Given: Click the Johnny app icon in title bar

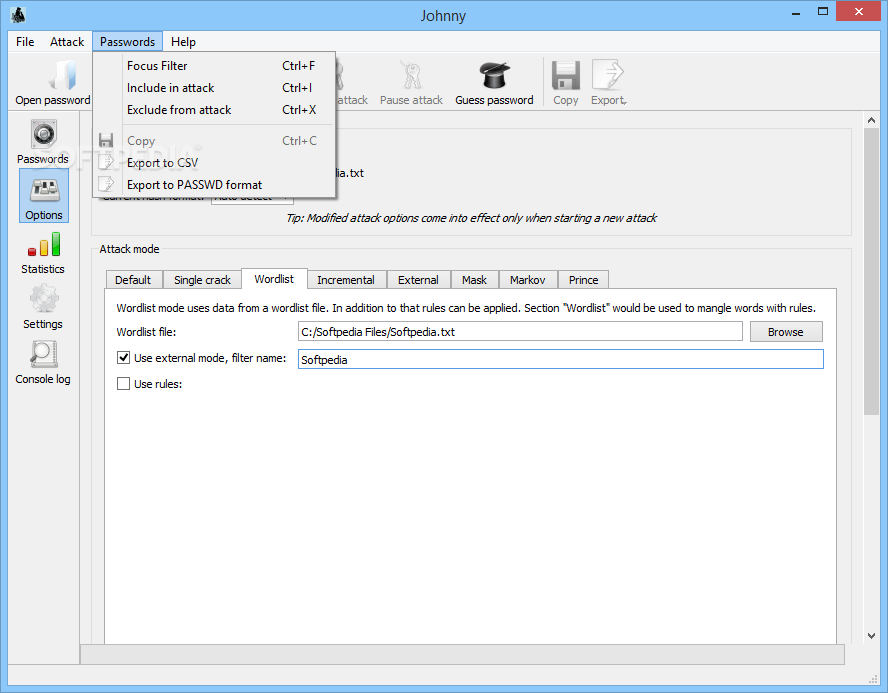Looking at the screenshot, I should (18, 15).
